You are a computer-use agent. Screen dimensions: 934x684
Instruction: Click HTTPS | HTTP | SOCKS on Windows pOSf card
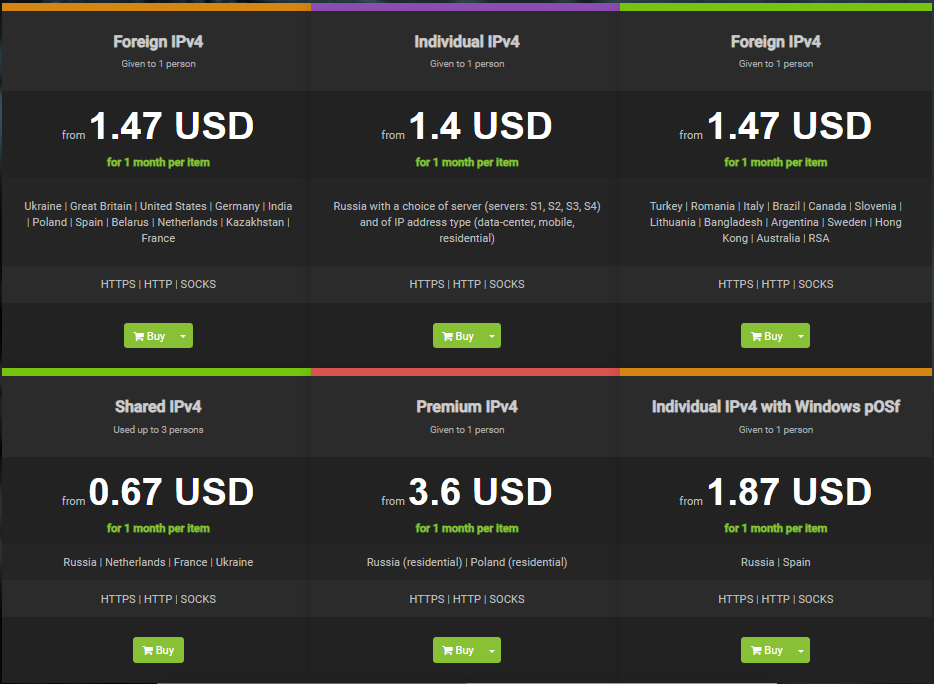point(776,599)
